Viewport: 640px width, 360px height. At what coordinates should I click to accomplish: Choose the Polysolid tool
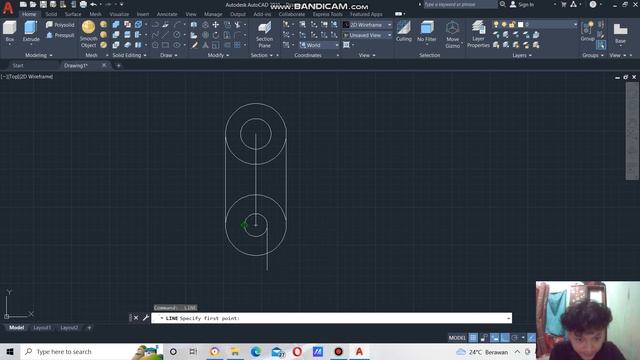point(60,25)
